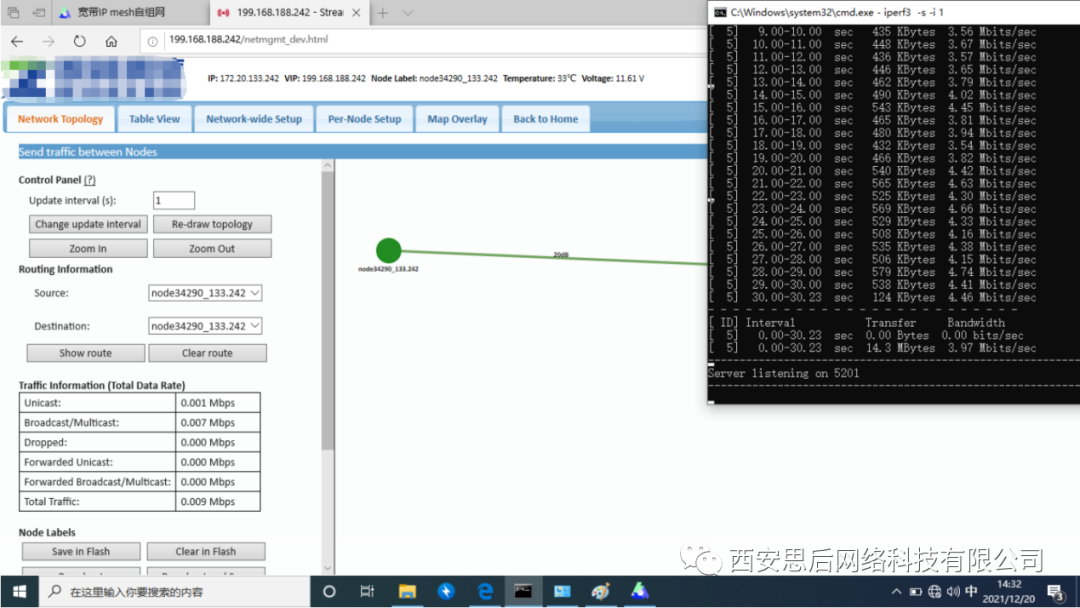Click the control panel scrollbar down arrow
The image size is (1080, 608).
pos(328,568)
